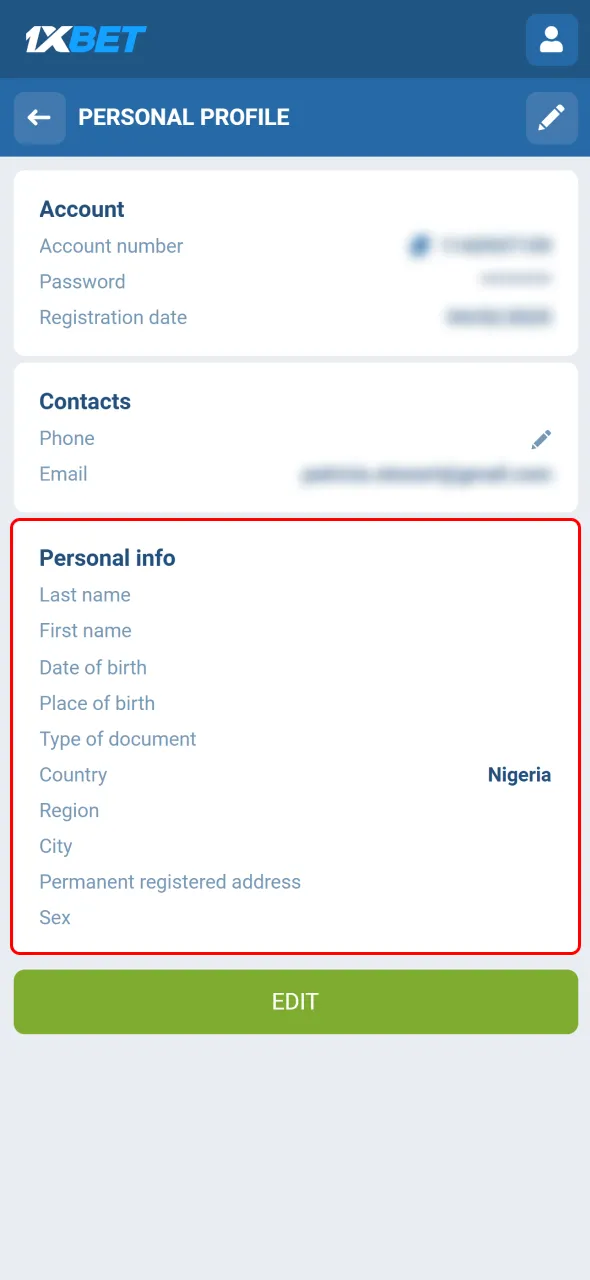
Task: Edit phone number using the pencil icon
Action: [541, 438]
